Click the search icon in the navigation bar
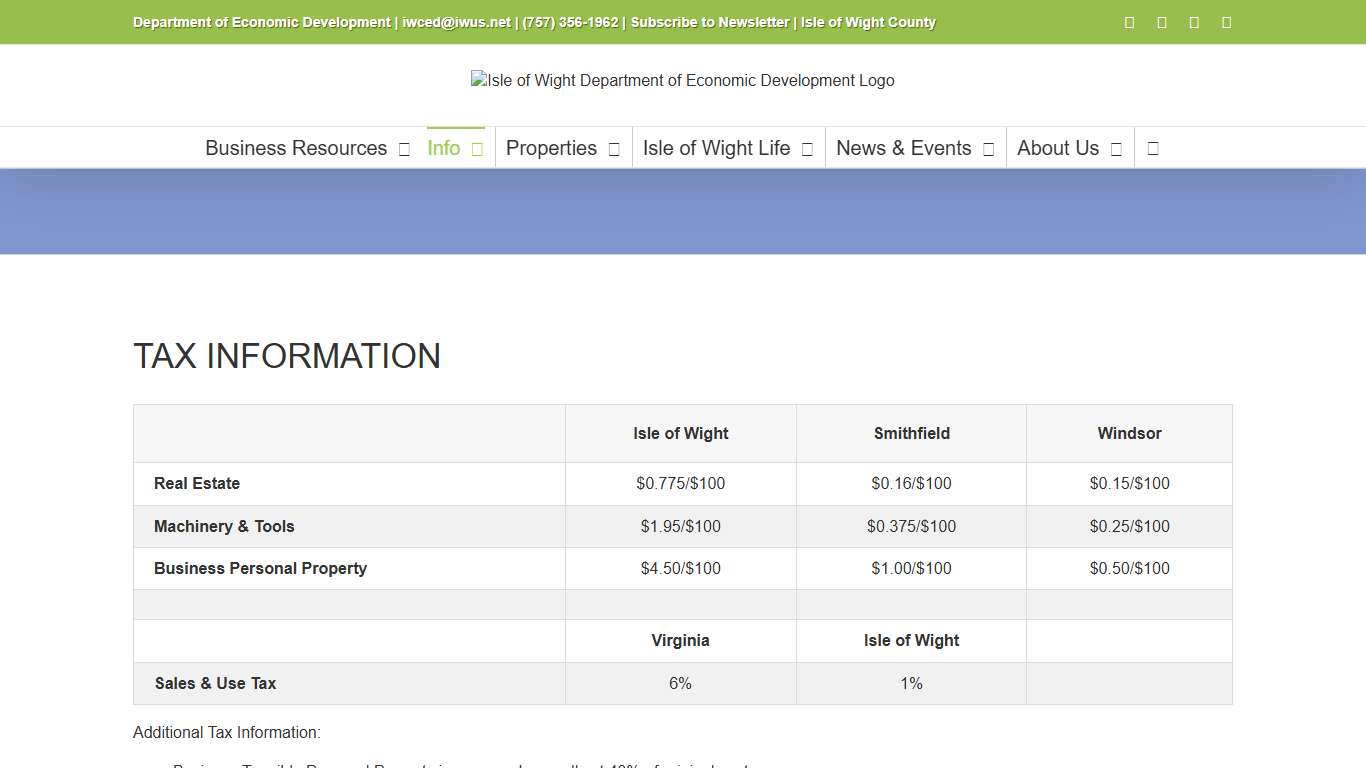This screenshot has width=1366, height=768. click(x=1152, y=147)
